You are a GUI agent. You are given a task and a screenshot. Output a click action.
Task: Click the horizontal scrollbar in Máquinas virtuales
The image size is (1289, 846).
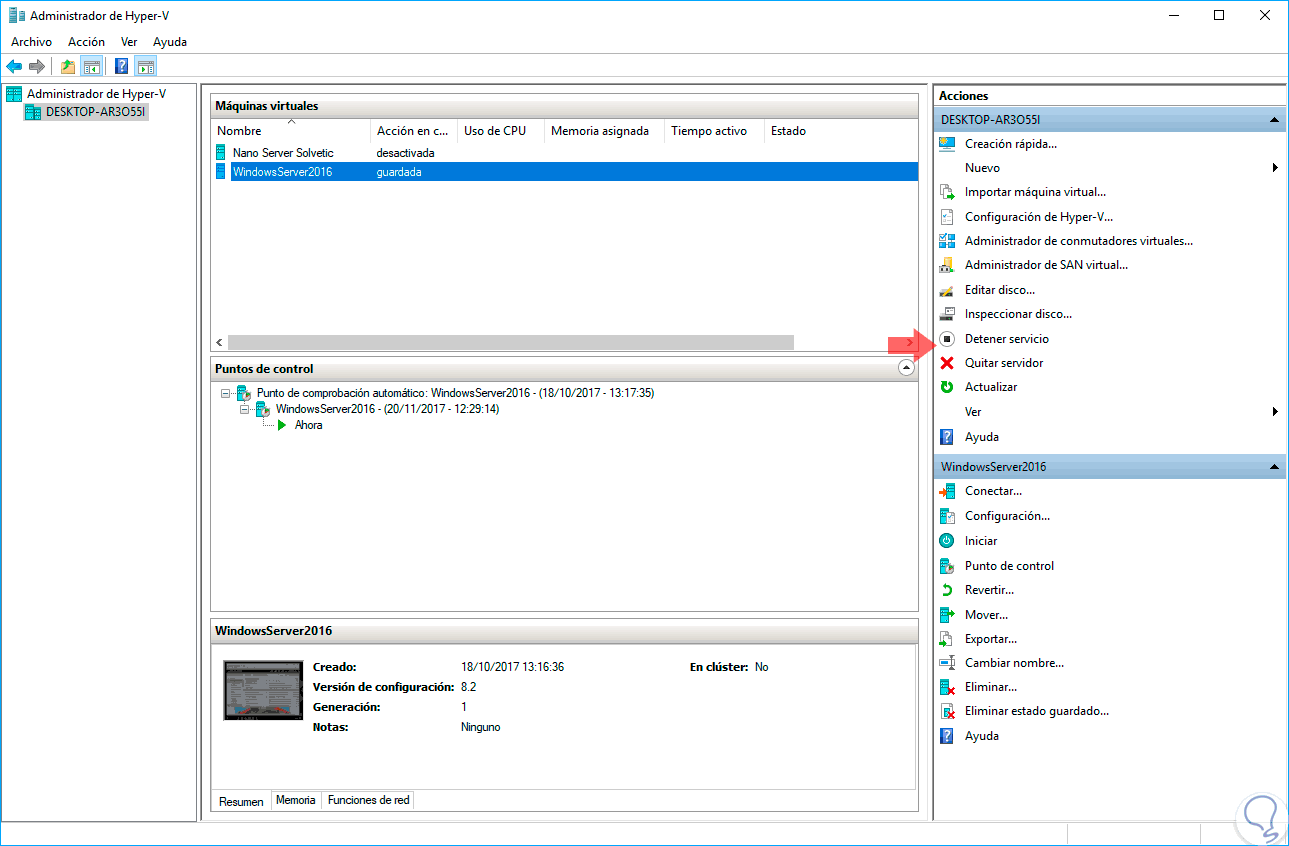[x=510, y=342]
